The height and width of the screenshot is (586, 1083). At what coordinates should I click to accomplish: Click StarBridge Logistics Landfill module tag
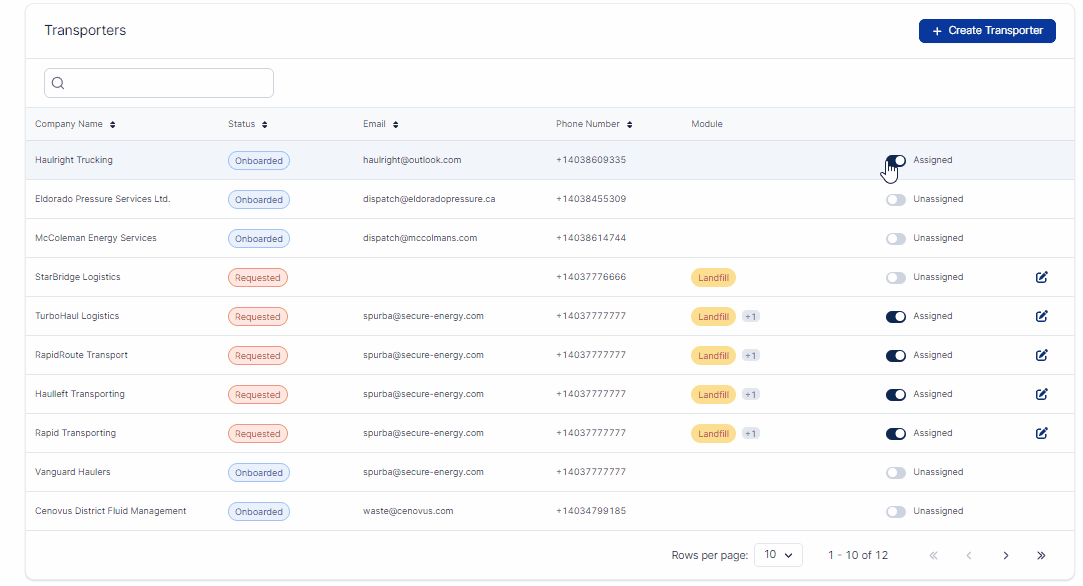713,278
